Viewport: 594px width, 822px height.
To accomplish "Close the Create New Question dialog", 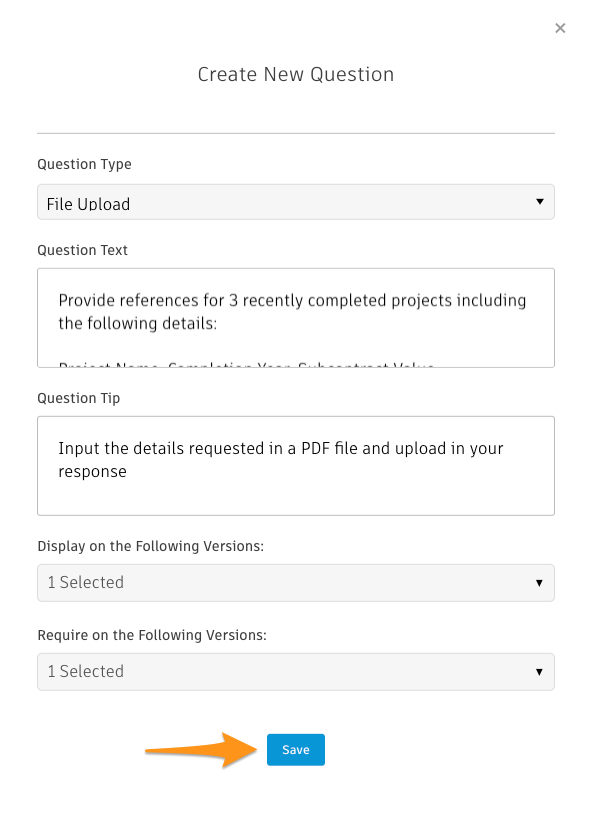I will 560,28.
